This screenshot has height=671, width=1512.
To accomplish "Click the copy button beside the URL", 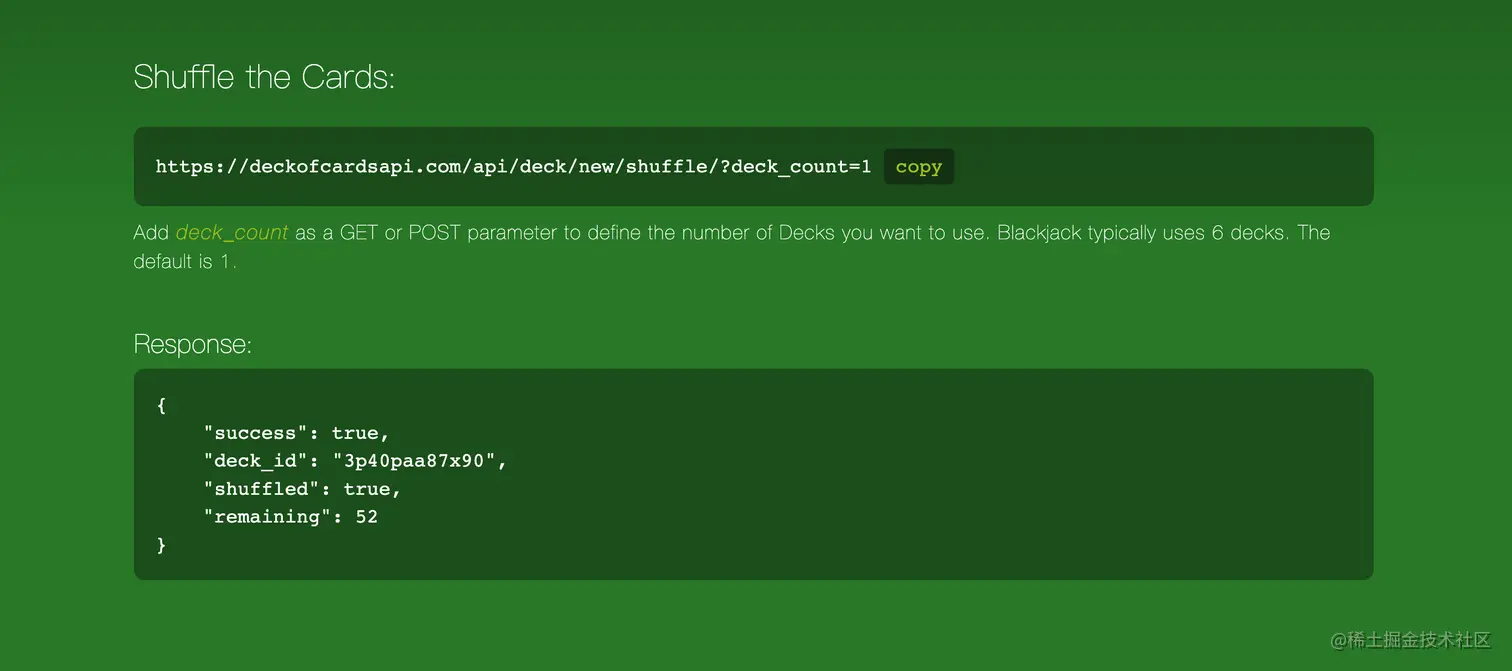I will (918, 167).
